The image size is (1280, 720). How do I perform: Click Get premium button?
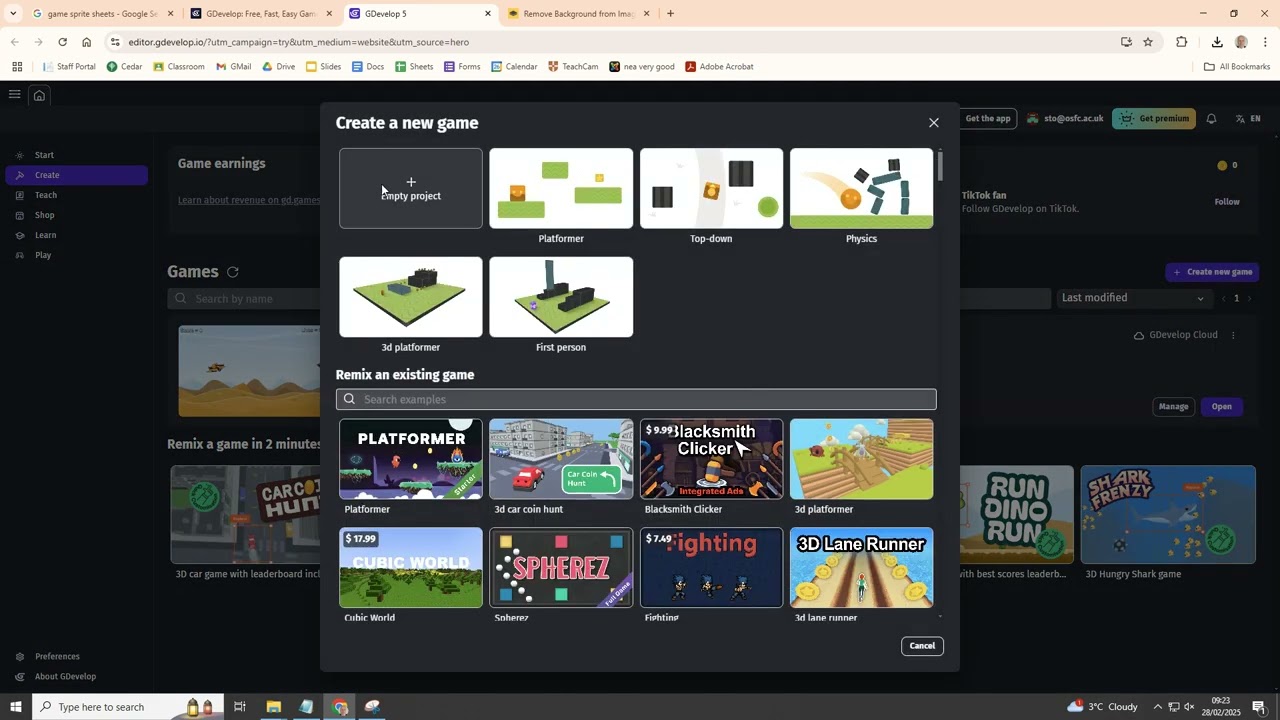tap(1155, 118)
